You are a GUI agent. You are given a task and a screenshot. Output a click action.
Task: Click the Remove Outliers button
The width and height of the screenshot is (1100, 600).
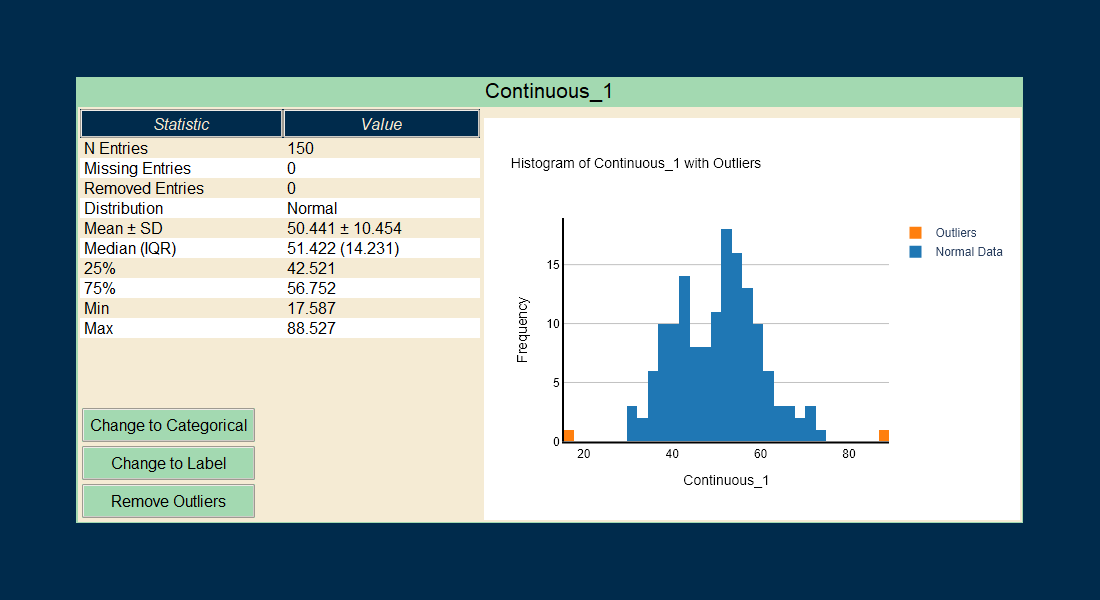(168, 501)
